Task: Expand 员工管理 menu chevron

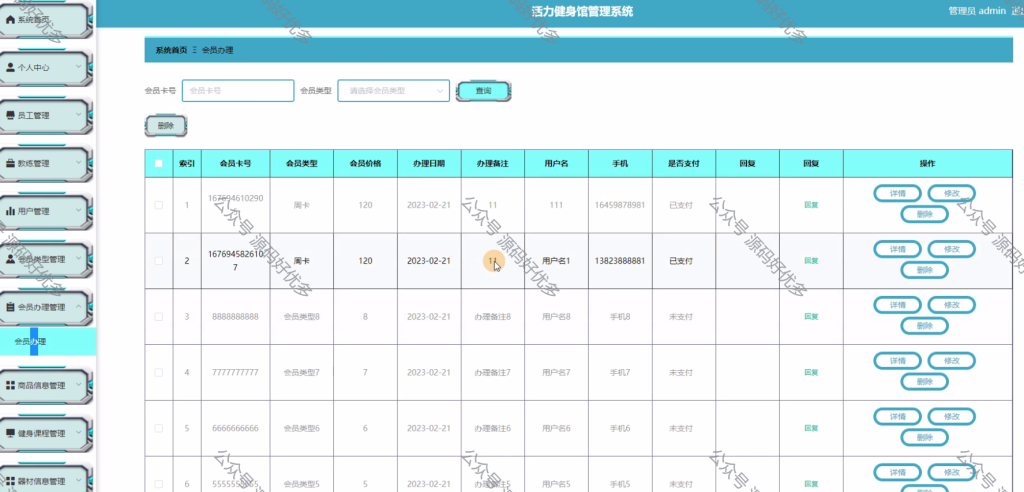Action: (x=78, y=114)
